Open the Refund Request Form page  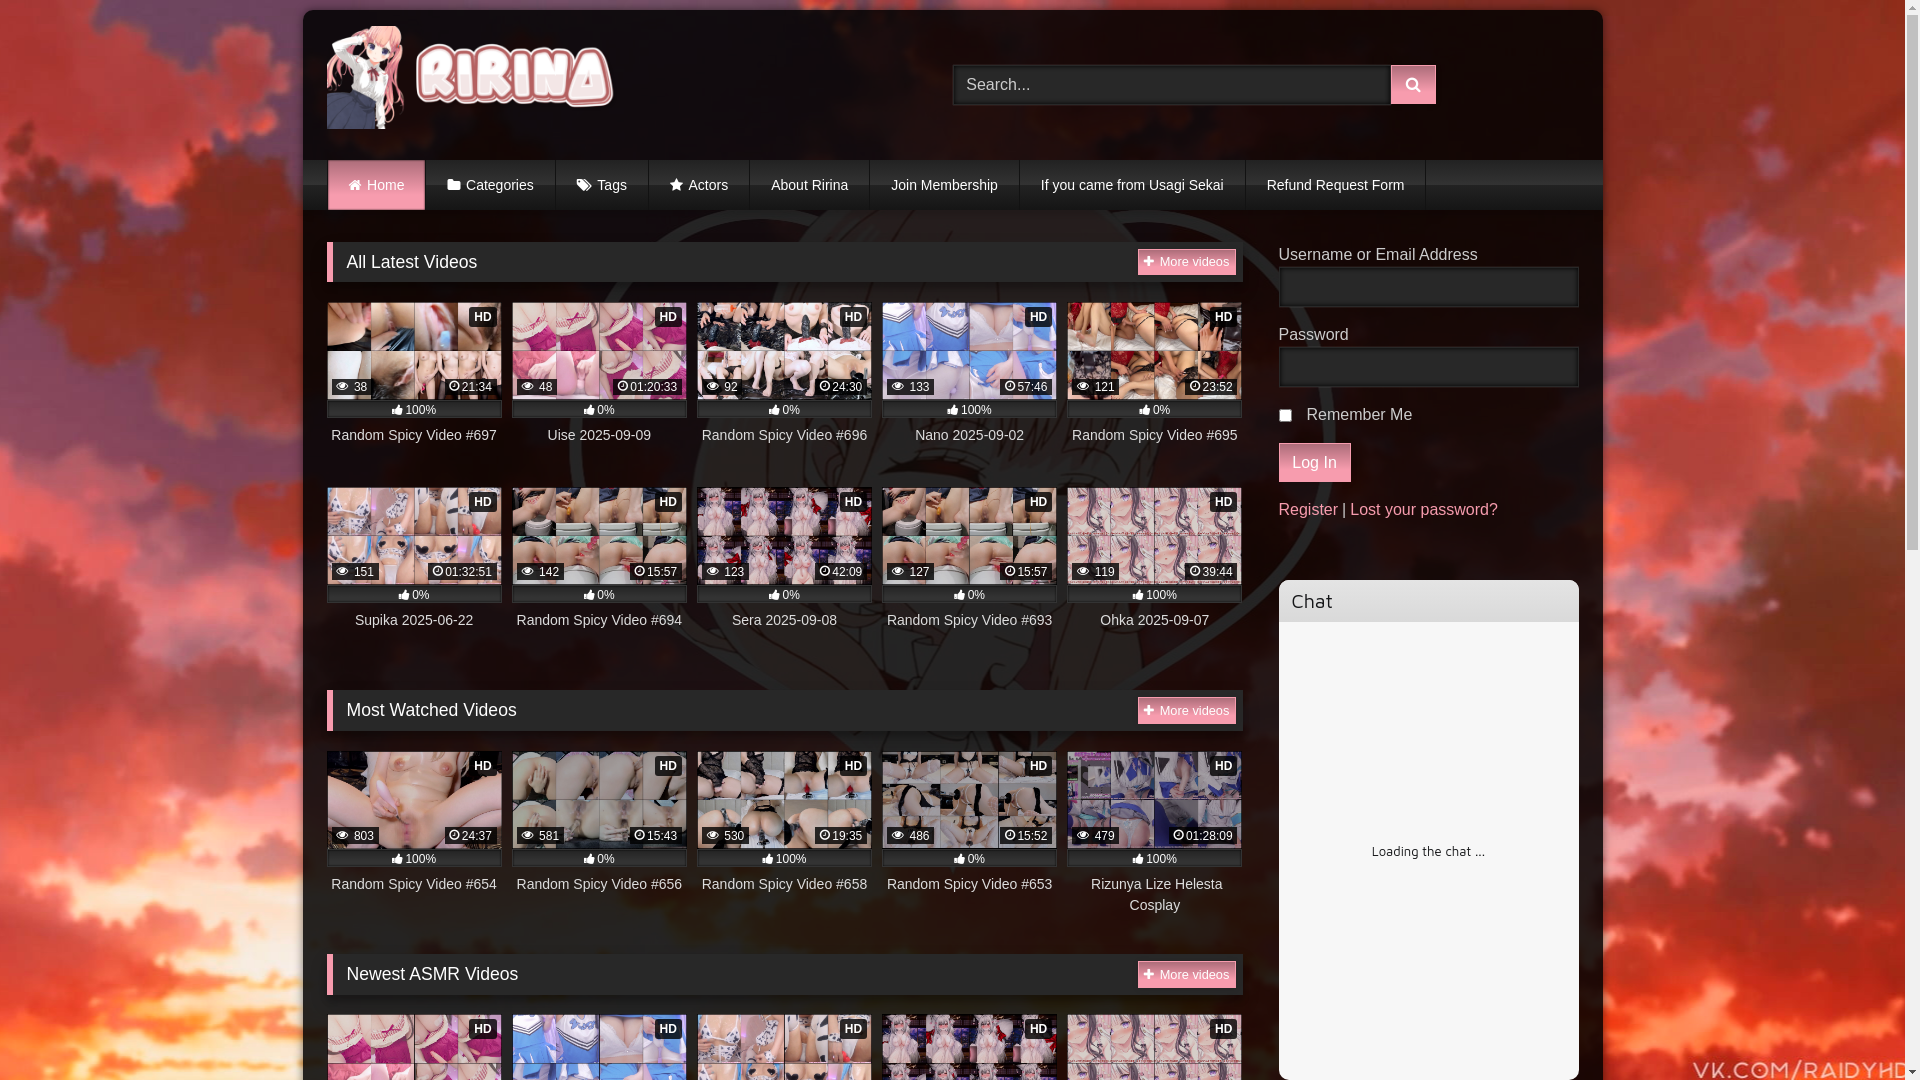[x=1335, y=185]
